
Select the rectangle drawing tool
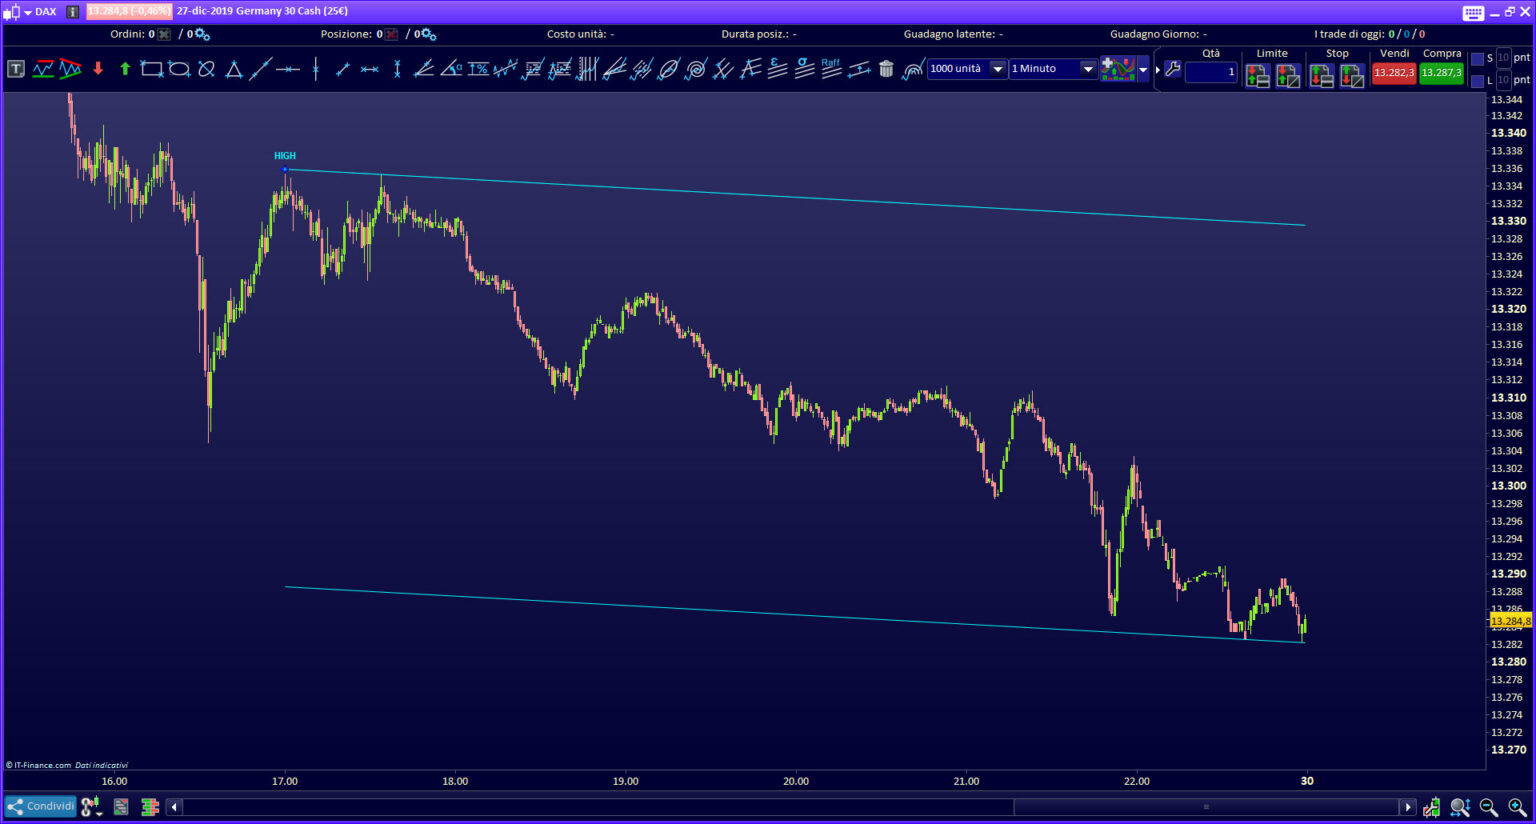151,69
